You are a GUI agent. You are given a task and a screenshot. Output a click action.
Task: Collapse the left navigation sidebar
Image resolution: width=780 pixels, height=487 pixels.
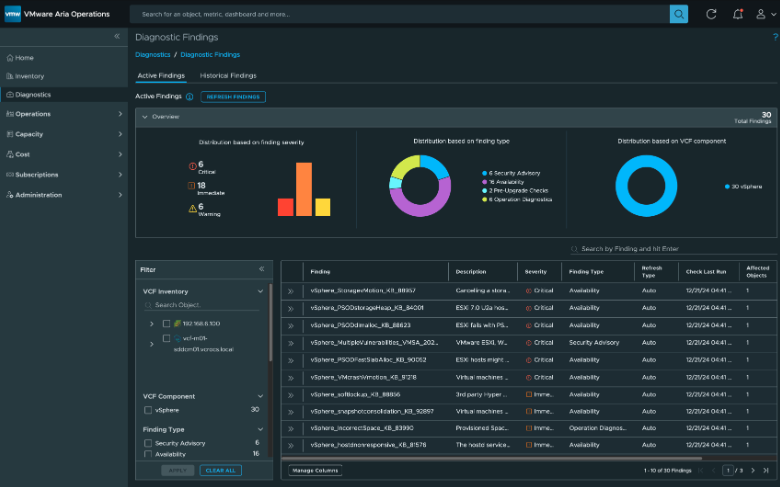click(117, 36)
